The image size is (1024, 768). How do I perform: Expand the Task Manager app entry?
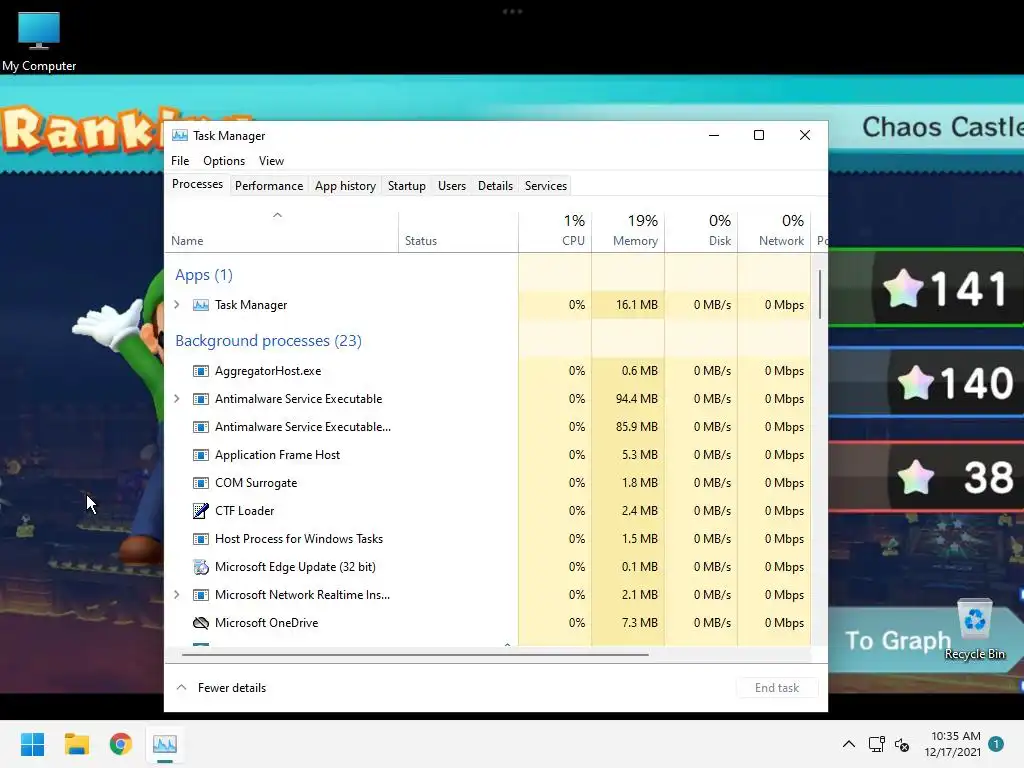176,304
